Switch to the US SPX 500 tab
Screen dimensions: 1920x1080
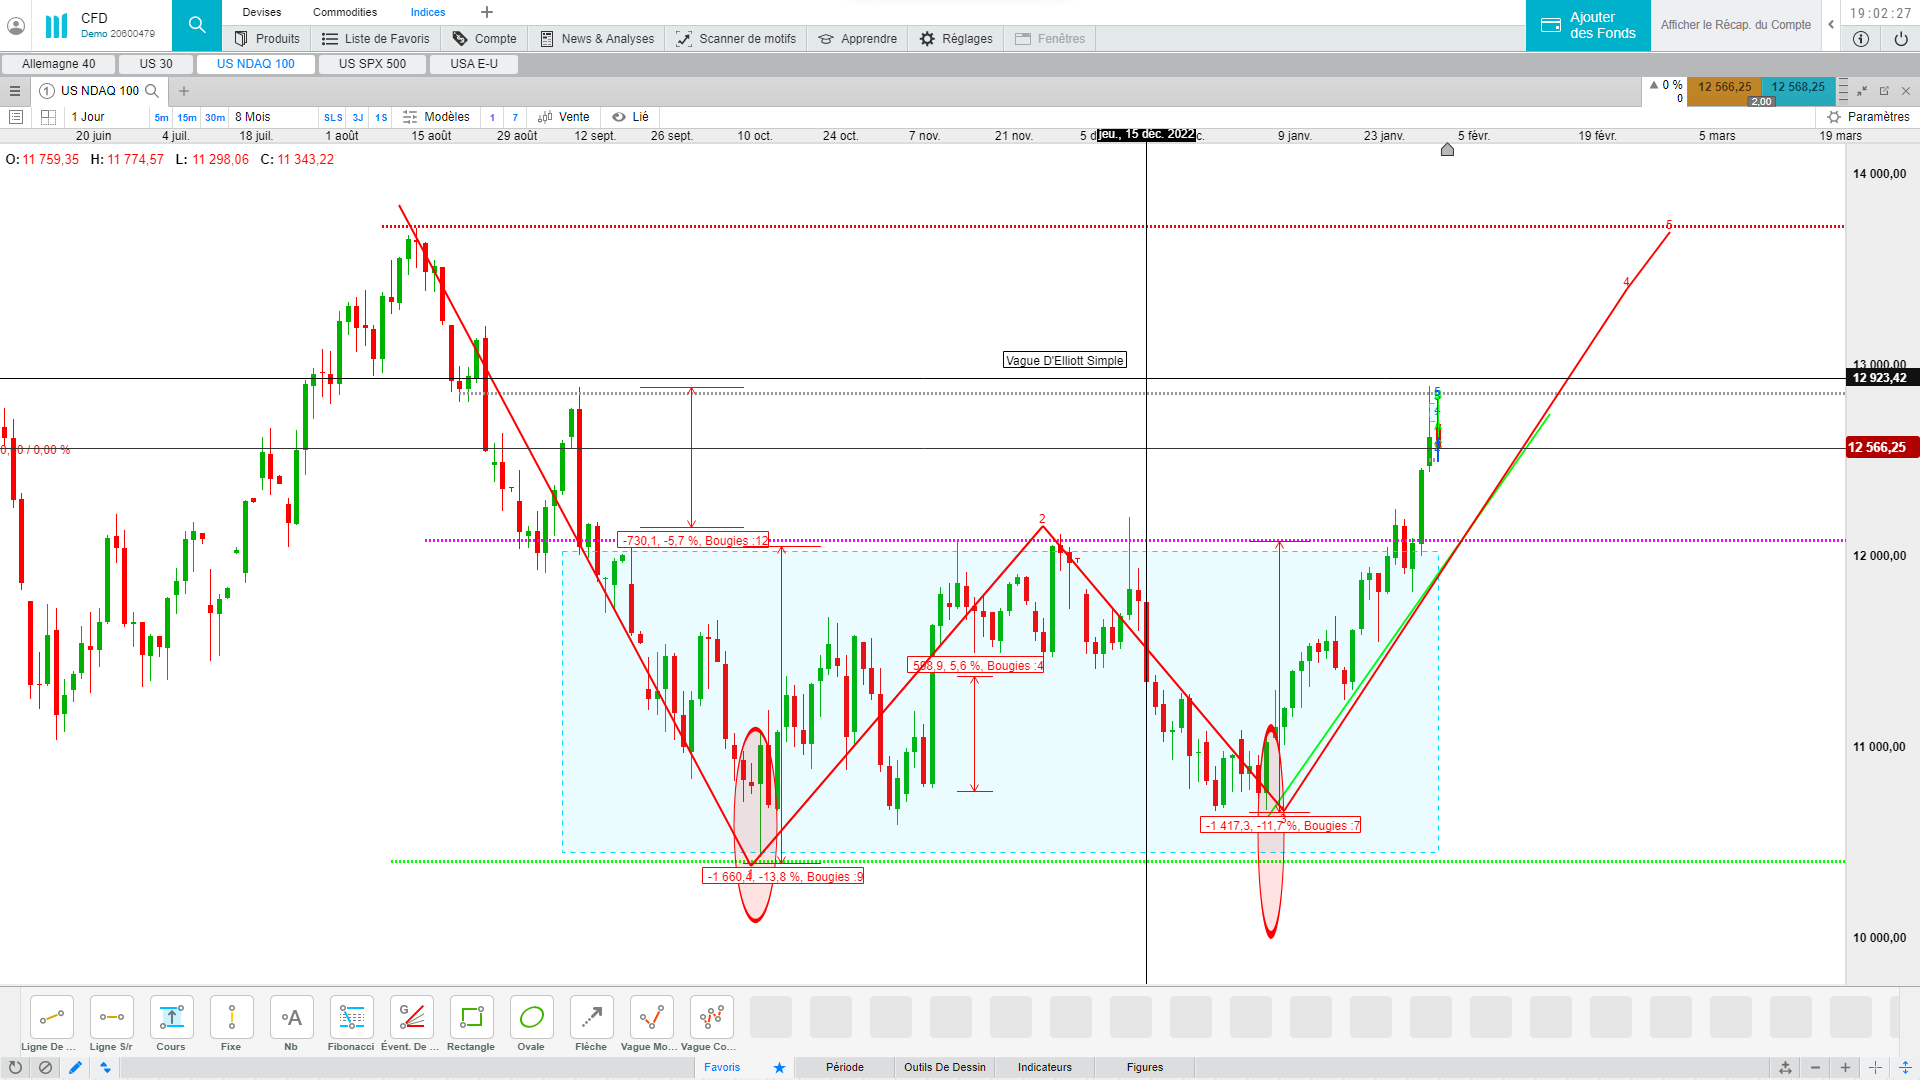[372, 64]
